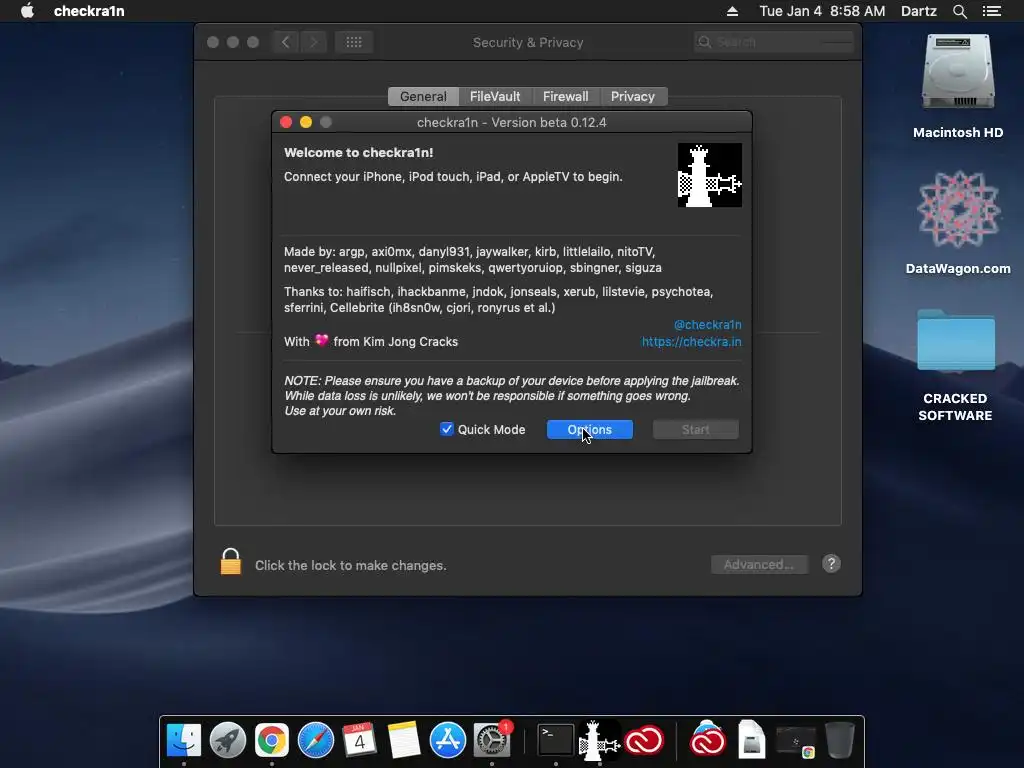Open Finder from the dock

[184, 740]
